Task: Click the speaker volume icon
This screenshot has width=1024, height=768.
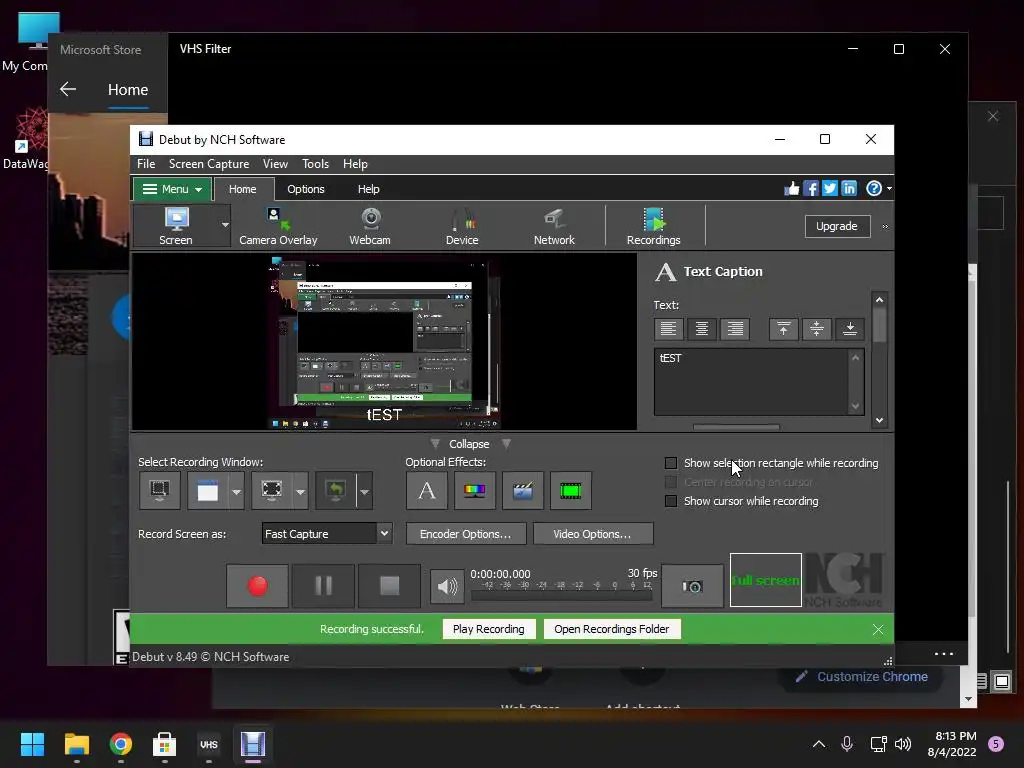Action: pyautogui.click(x=447, y=586)
